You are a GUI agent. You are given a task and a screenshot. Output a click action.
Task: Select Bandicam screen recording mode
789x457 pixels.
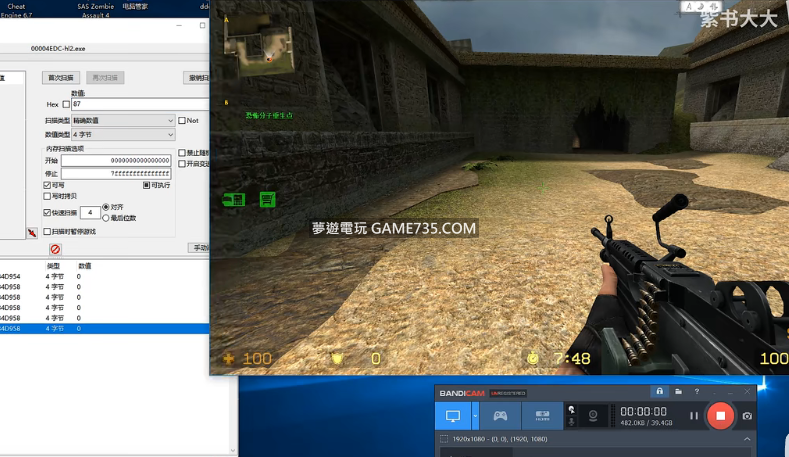pyautogui.click(x=453, y=416)
